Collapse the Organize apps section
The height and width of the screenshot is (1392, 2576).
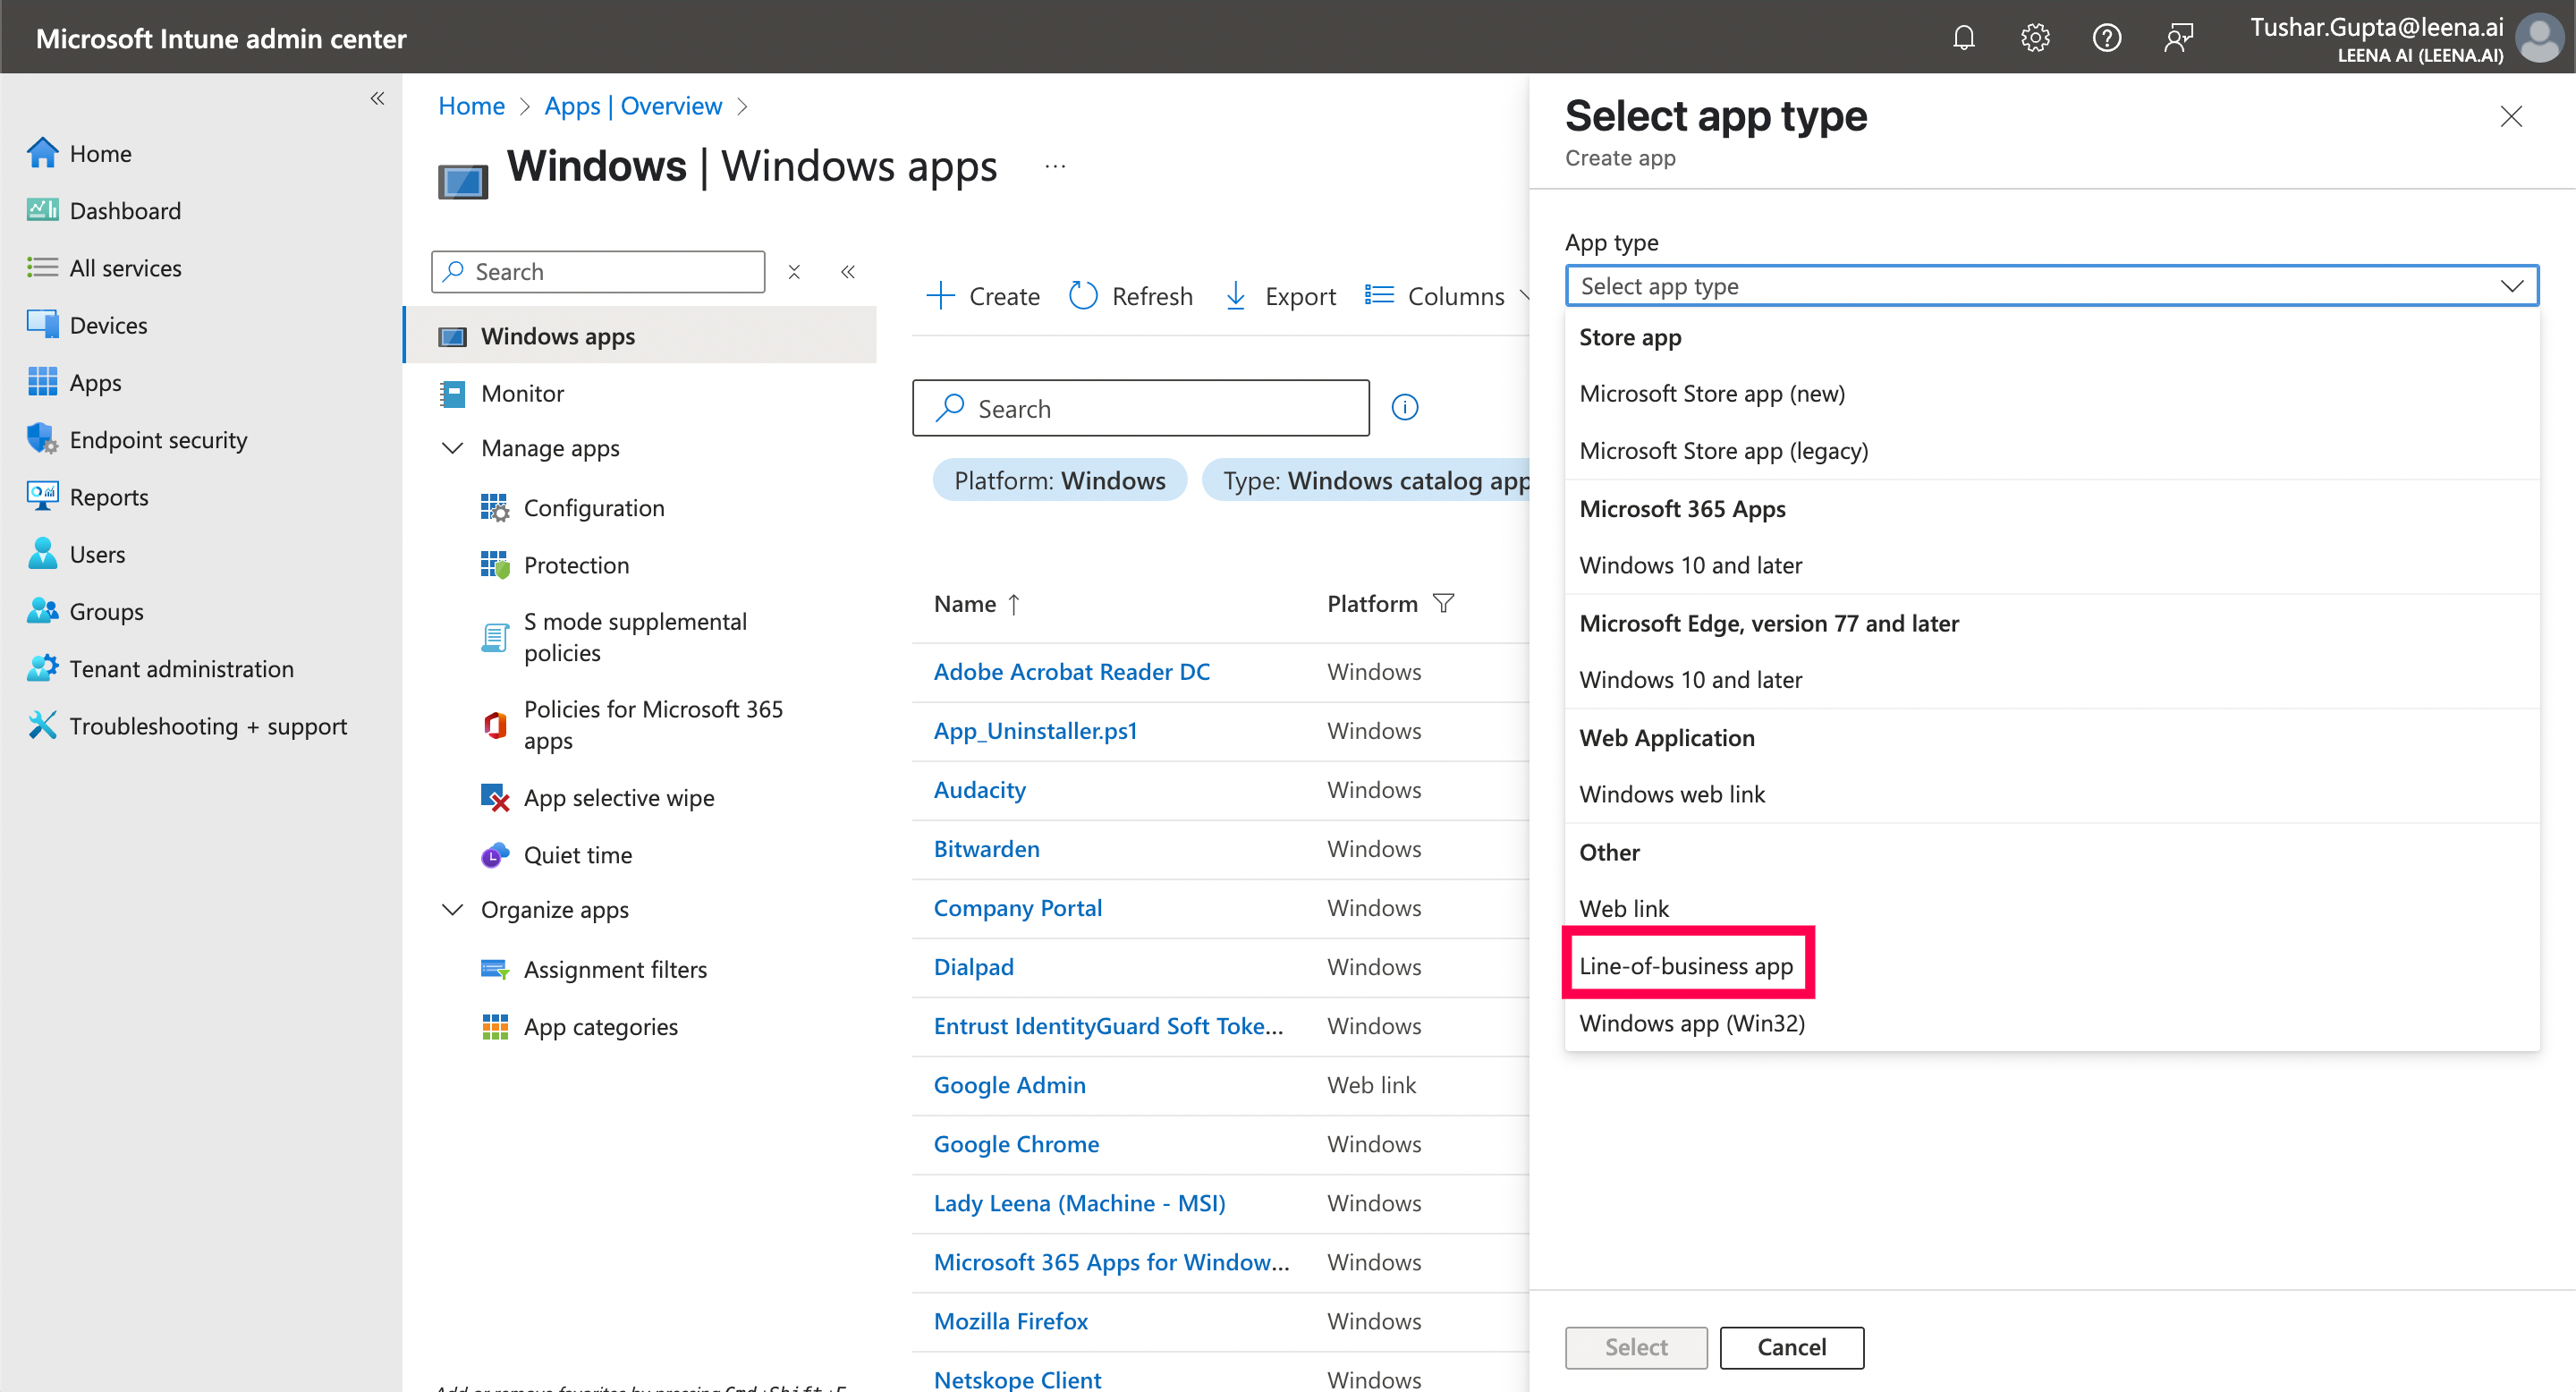453,909
